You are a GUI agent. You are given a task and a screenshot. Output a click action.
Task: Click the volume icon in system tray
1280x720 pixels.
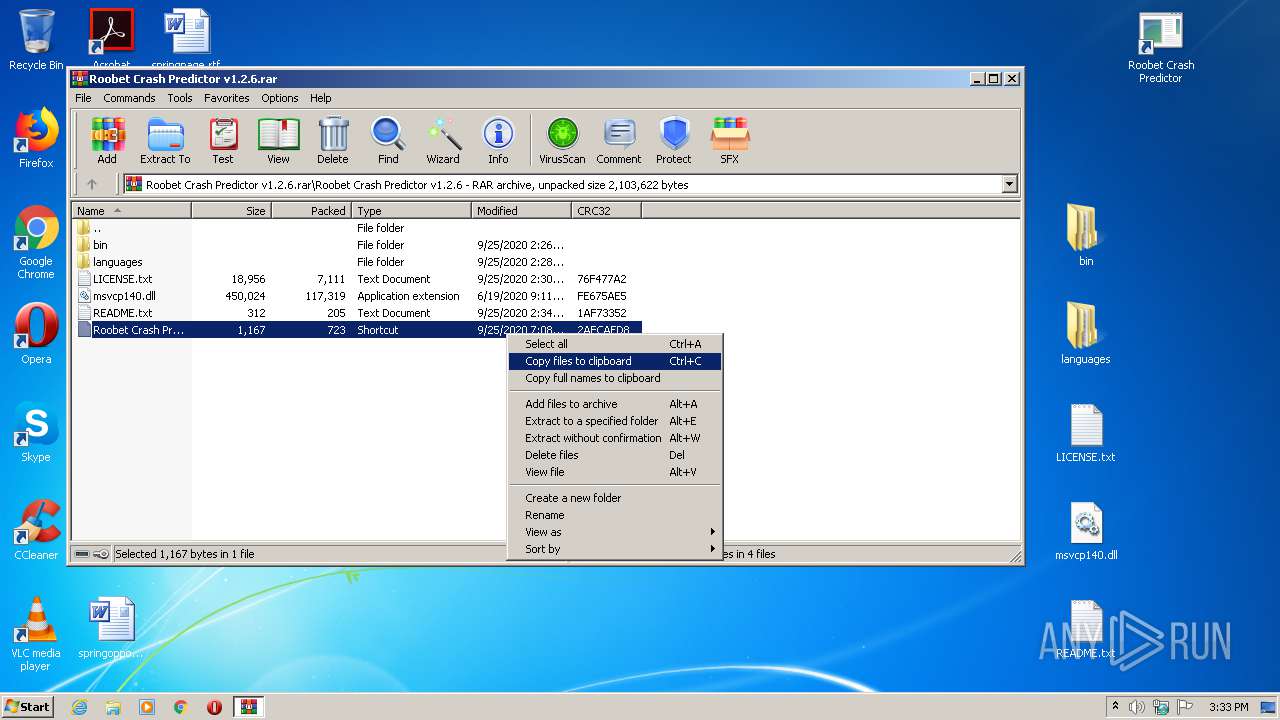coord(1136,707)
